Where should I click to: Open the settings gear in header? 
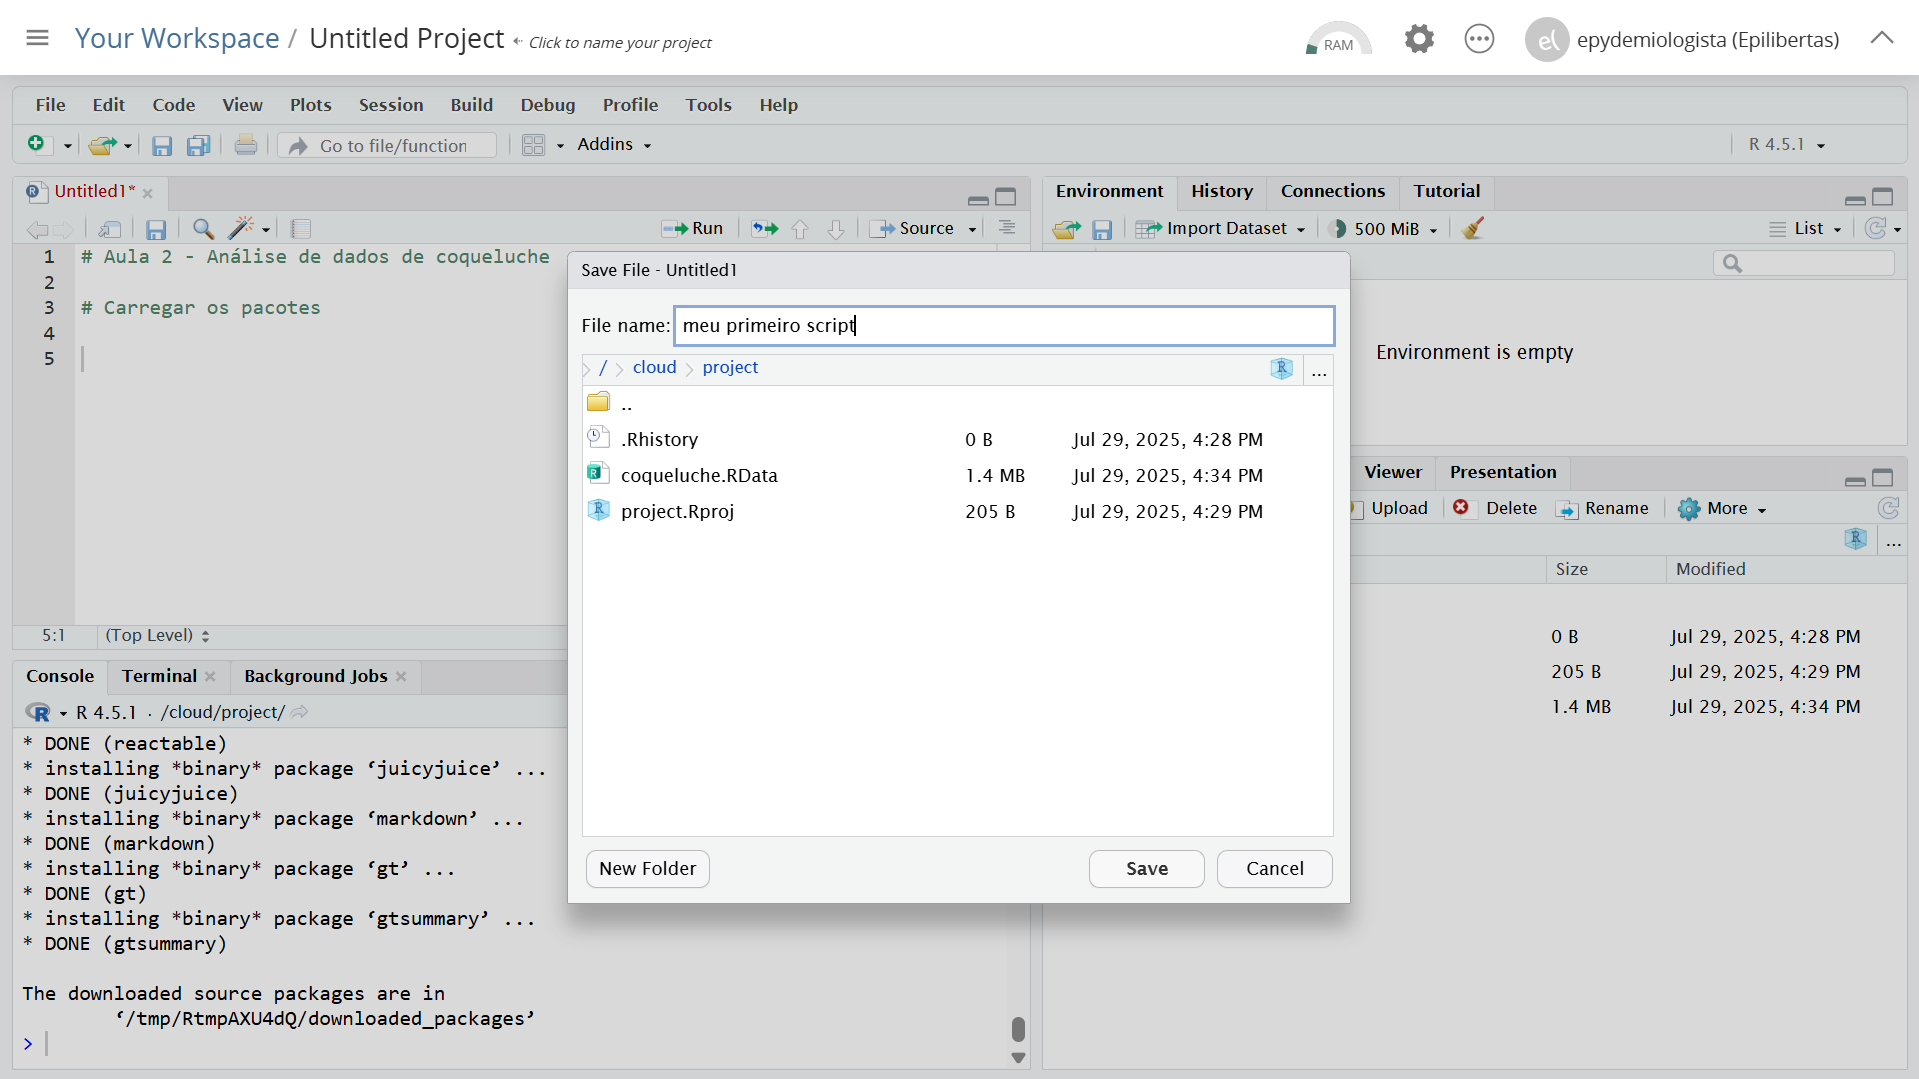click(x=1418, y=40)
